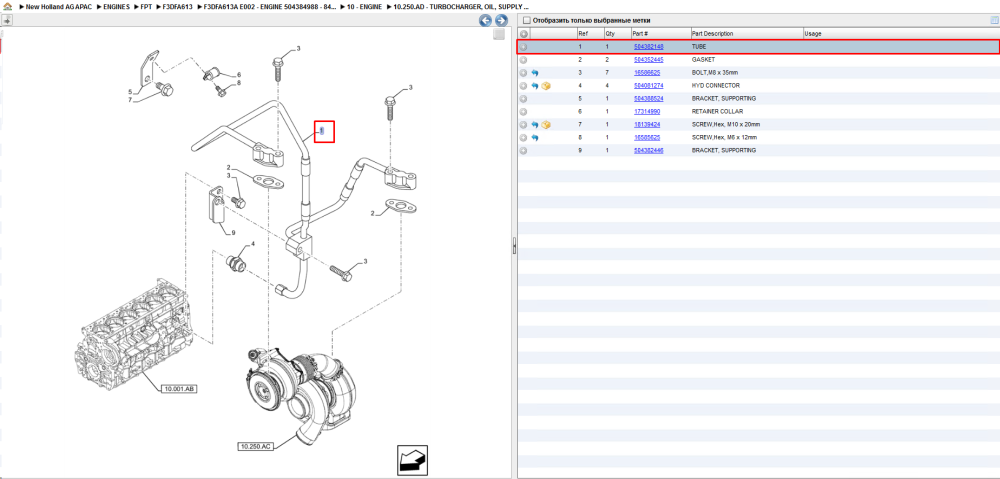This screenshot has width=1000, height=479.
Task: Click the circle icon in SCREW M6 row
Action: 524,137
